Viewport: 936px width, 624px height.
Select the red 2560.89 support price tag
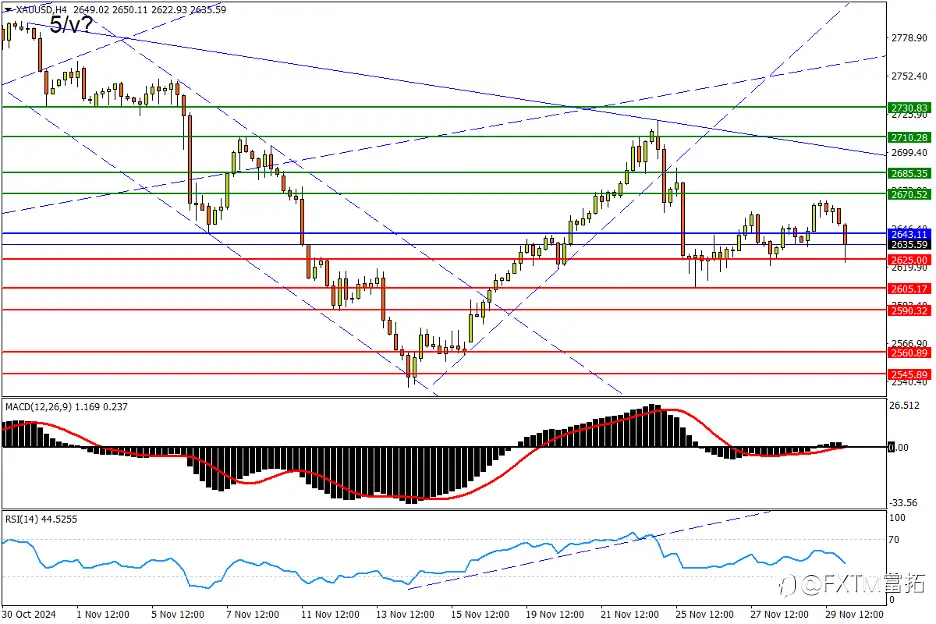(909, 353)
